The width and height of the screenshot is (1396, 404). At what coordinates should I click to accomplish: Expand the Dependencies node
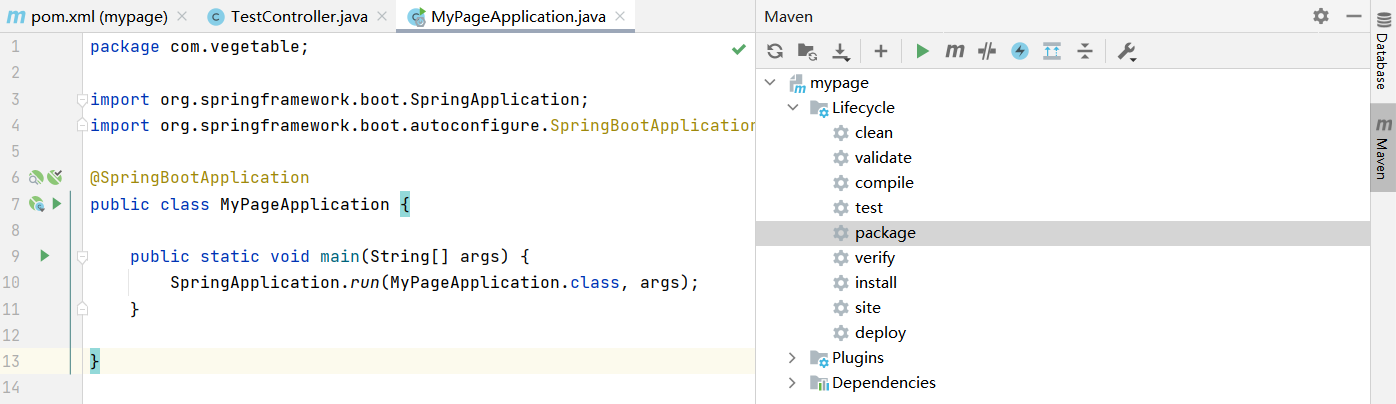point(792,382)
